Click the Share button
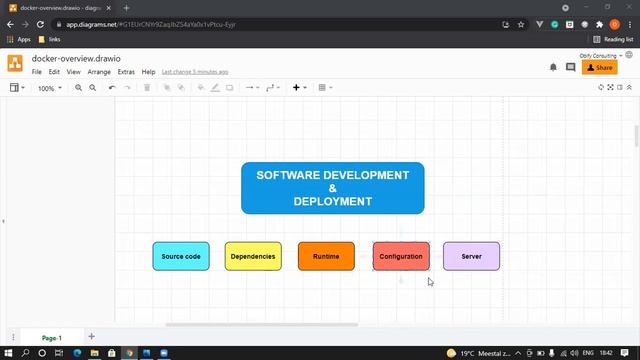 (600, 68)
